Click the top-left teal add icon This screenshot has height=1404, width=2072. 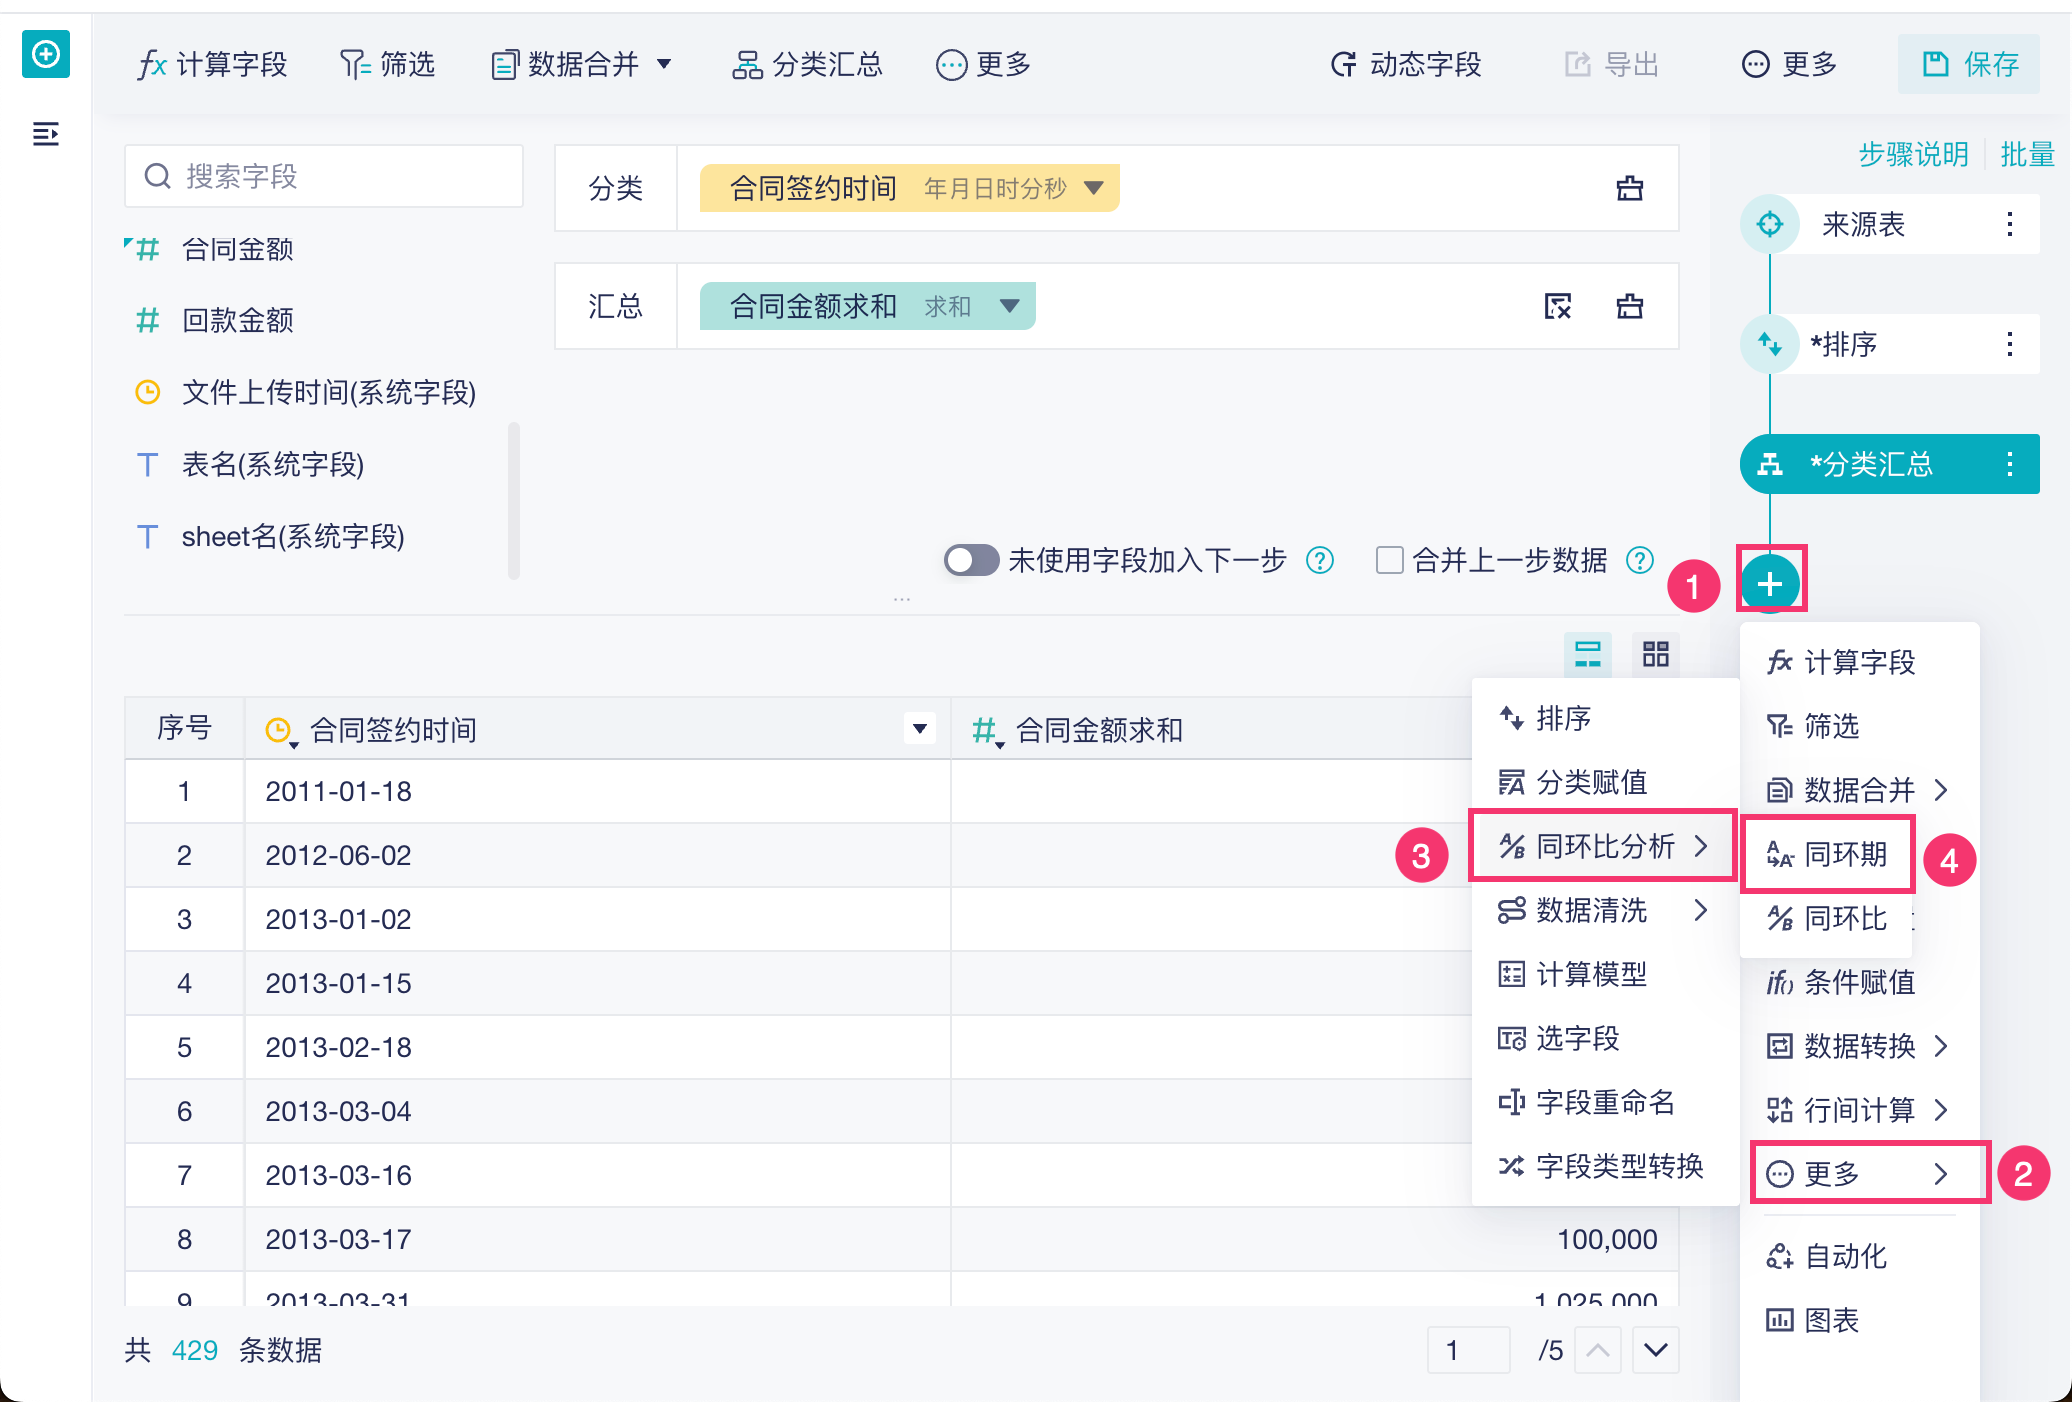[x=46, y=54]
